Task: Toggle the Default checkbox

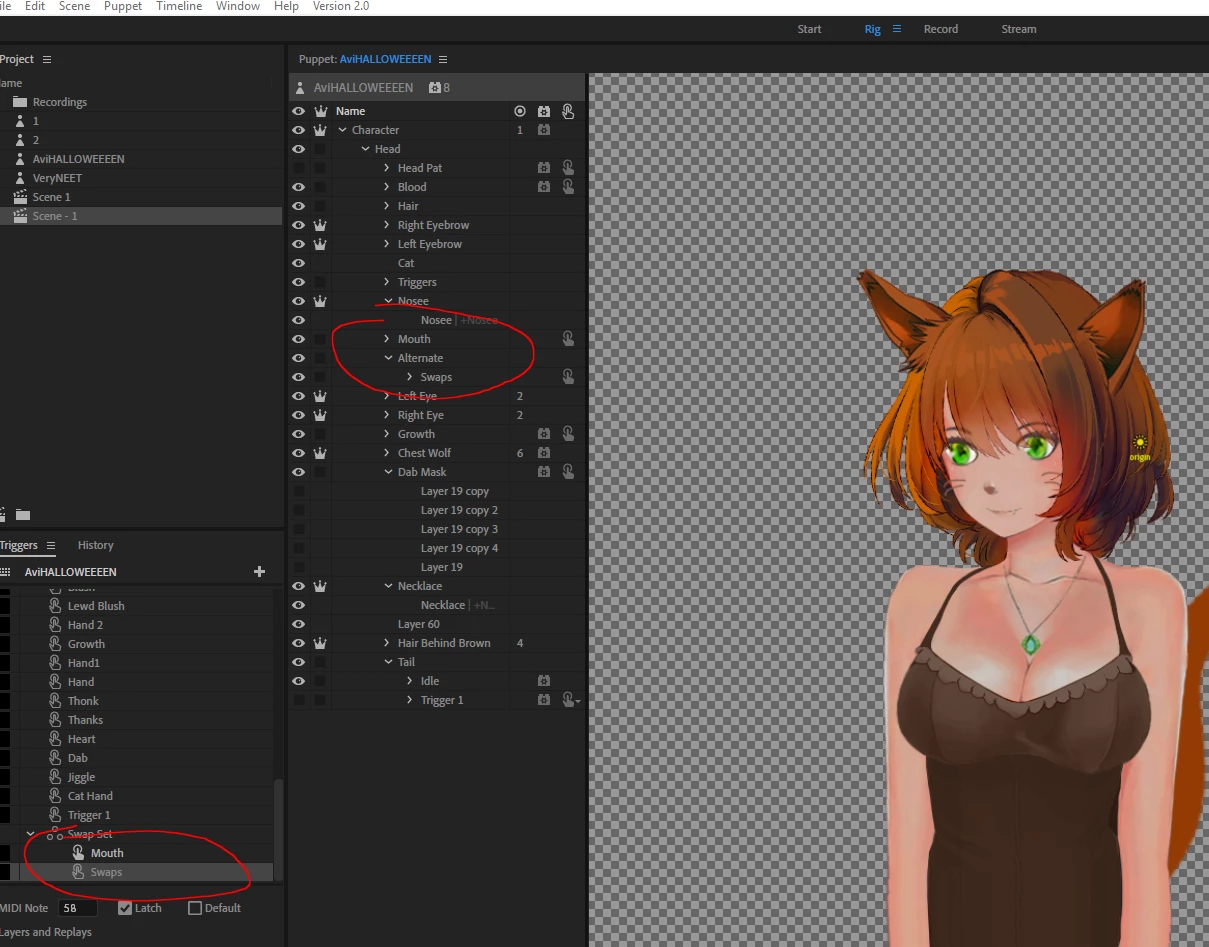Action: click(x=195, y=908)
